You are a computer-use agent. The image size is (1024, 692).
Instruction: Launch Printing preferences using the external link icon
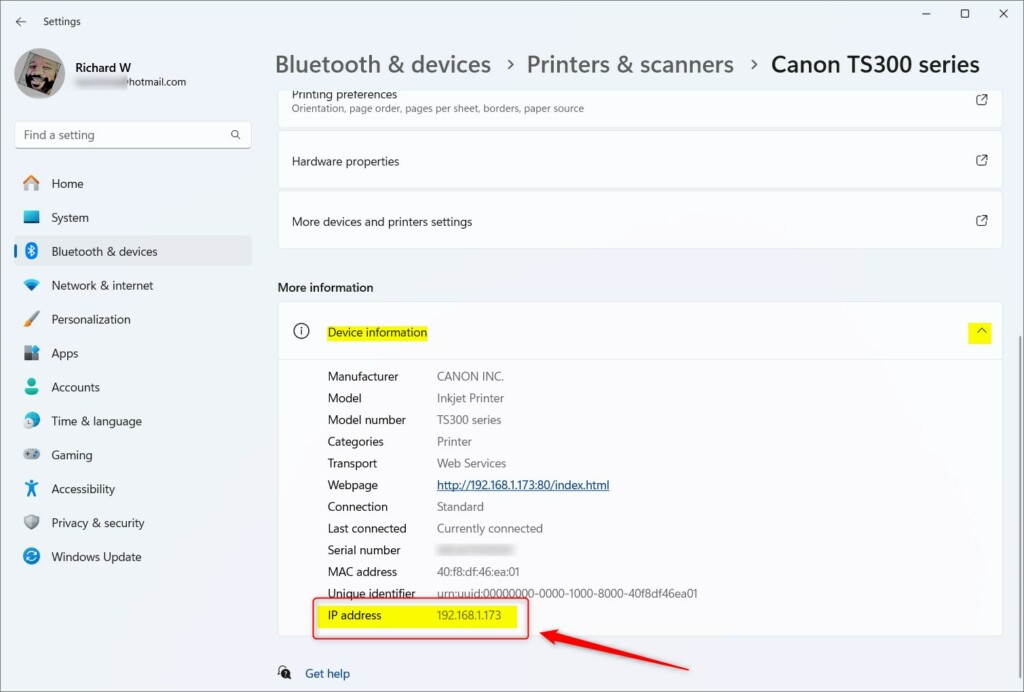click(981, 100)
